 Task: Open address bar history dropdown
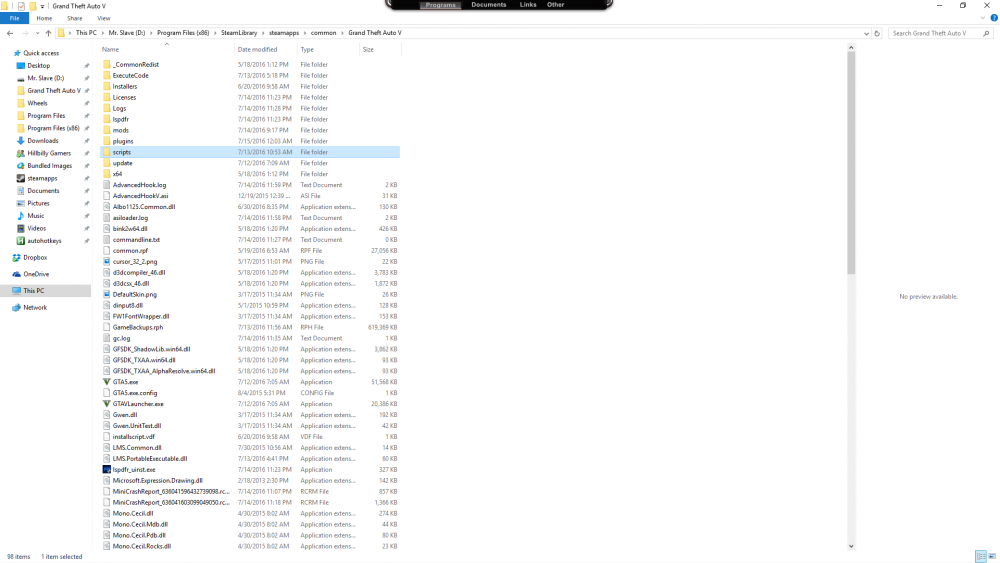tap(866, 33)
